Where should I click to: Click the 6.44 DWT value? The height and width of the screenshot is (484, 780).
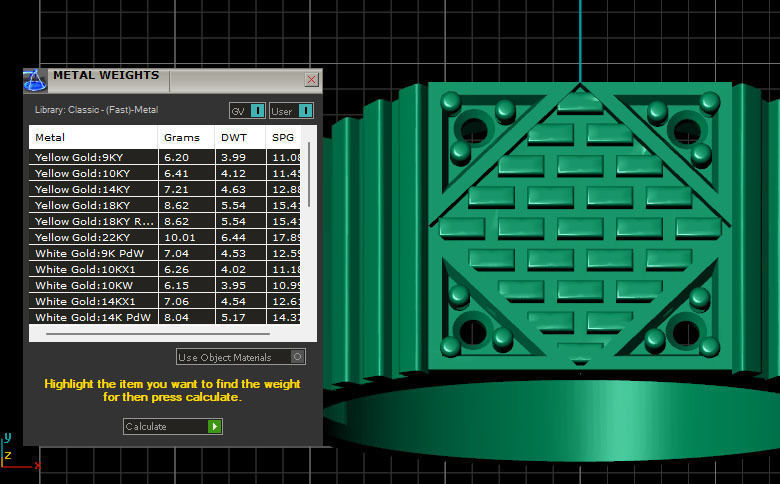(233, 237)
